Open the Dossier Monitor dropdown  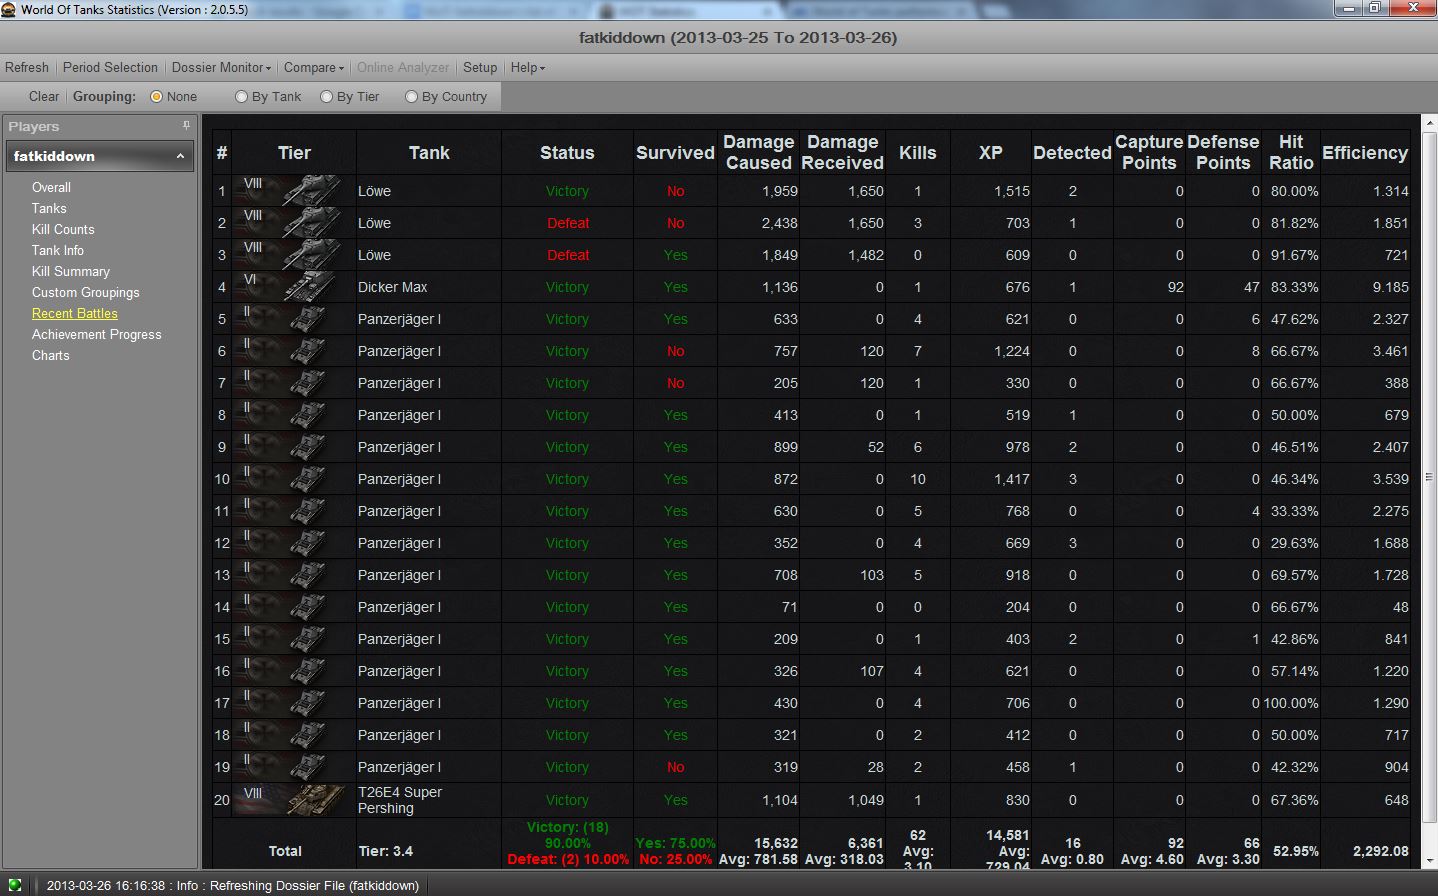pyautogui.click(x=220, y=67)
